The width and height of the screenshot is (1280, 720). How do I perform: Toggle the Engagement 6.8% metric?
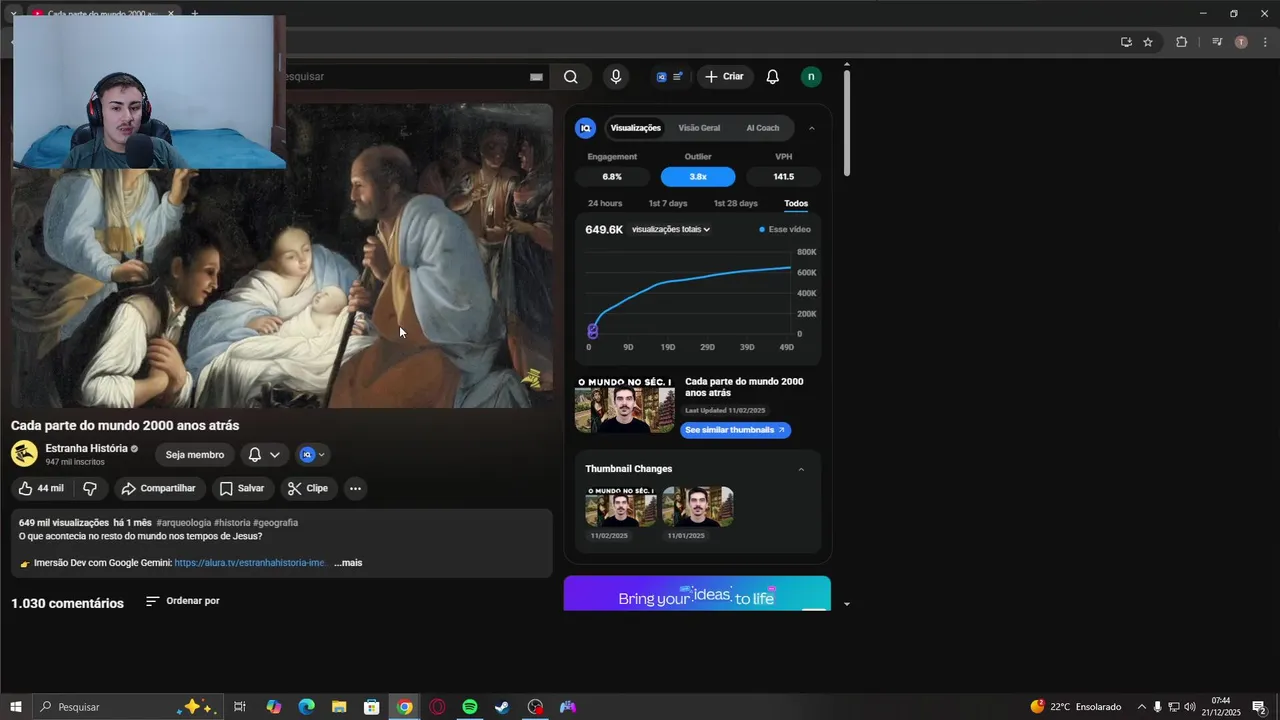pos(612,177)
